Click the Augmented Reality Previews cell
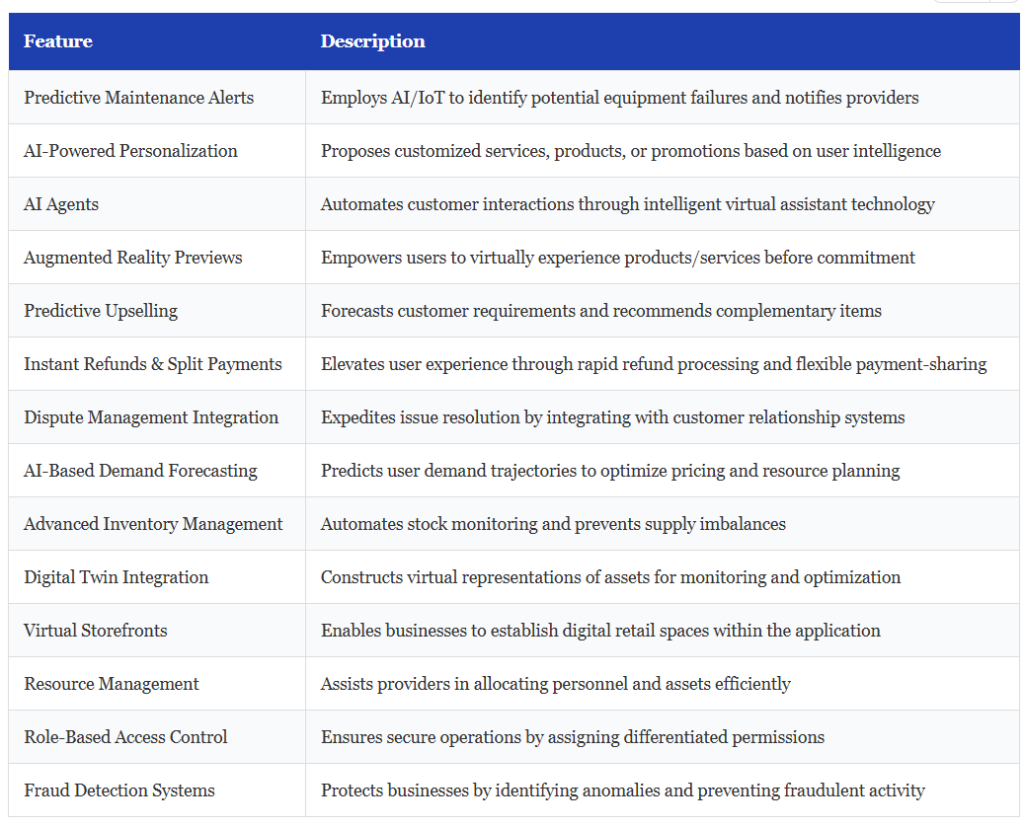 point(133,258)
